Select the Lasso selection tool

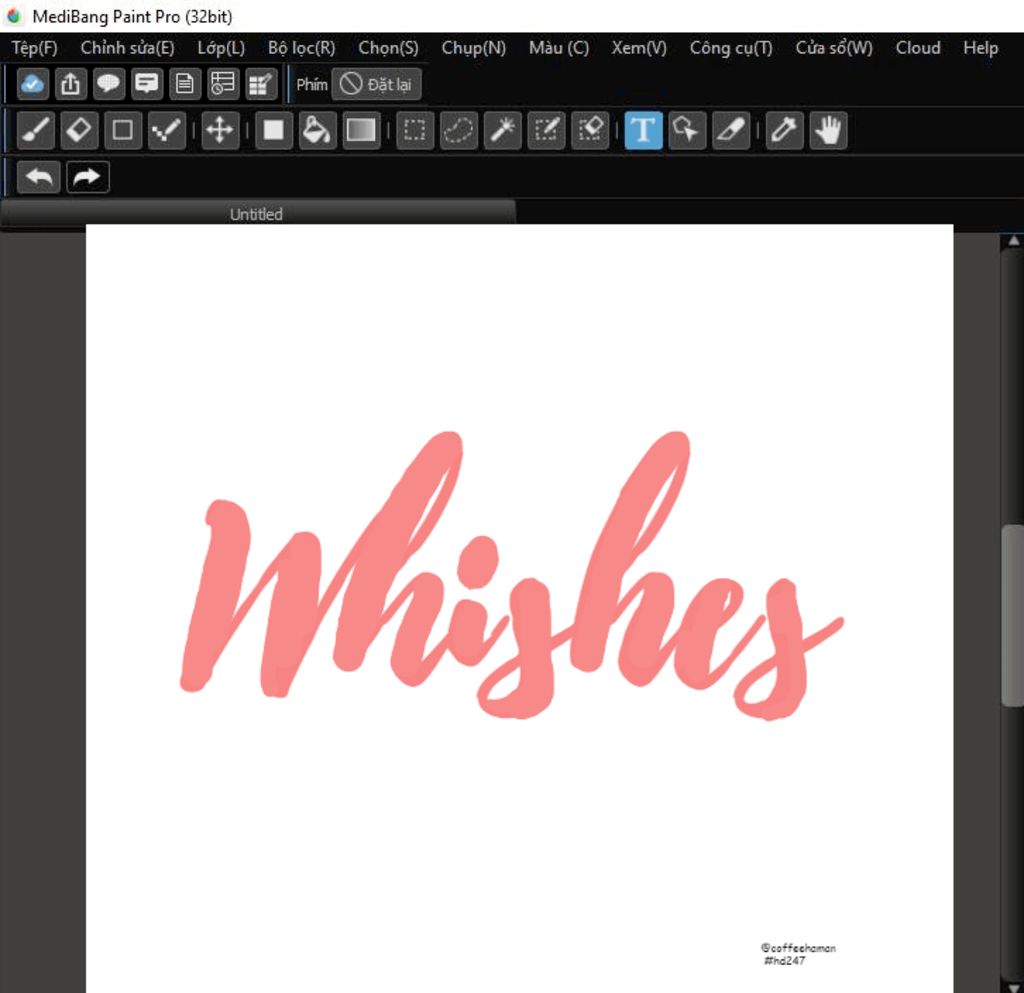click(458, 131)
